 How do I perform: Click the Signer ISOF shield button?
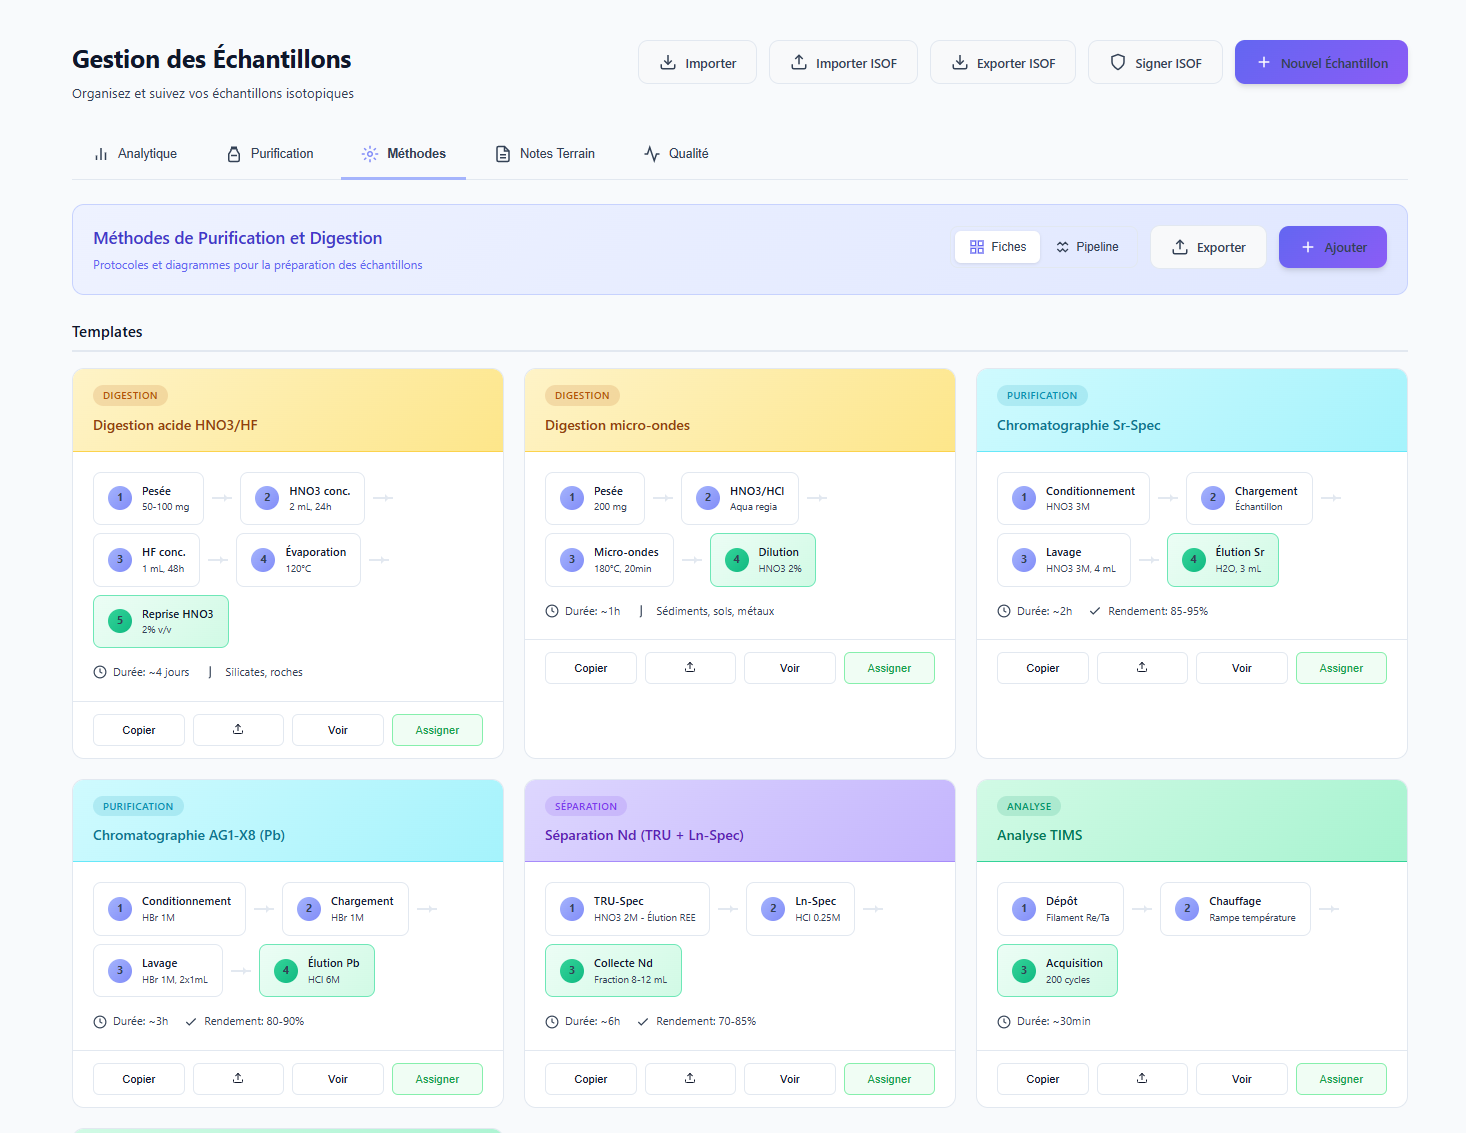tap(1155, 63)
